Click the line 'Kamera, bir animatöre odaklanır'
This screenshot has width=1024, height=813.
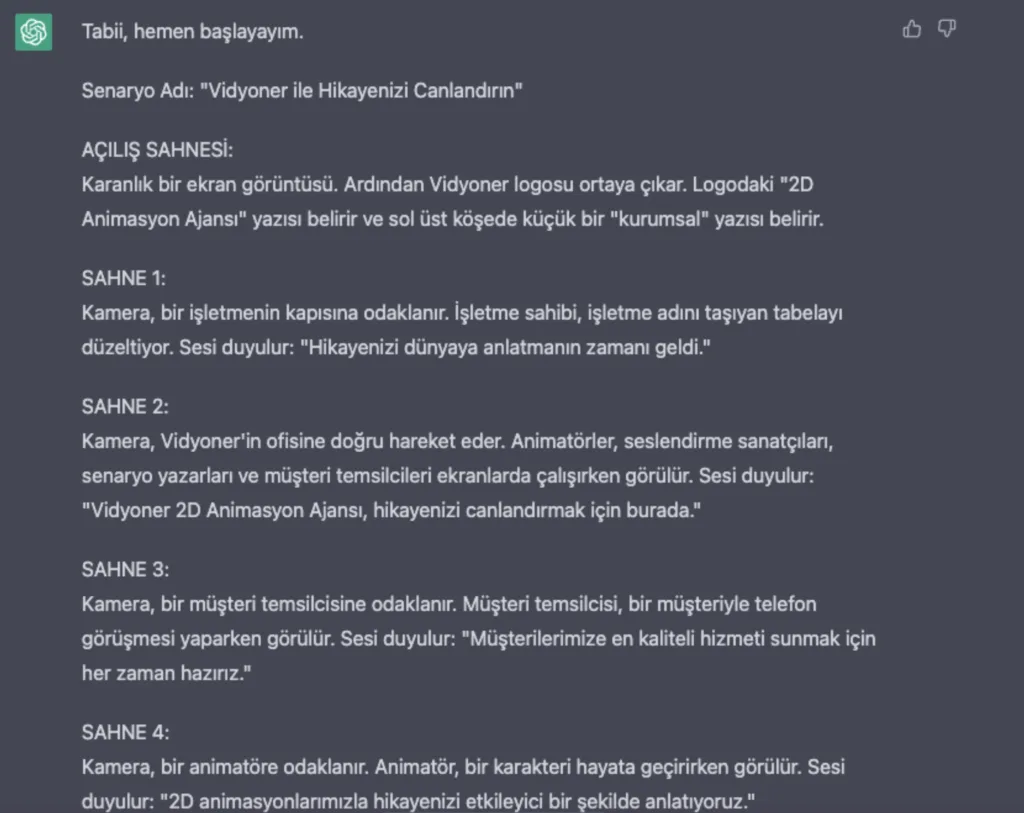click(x=463, y=767)
